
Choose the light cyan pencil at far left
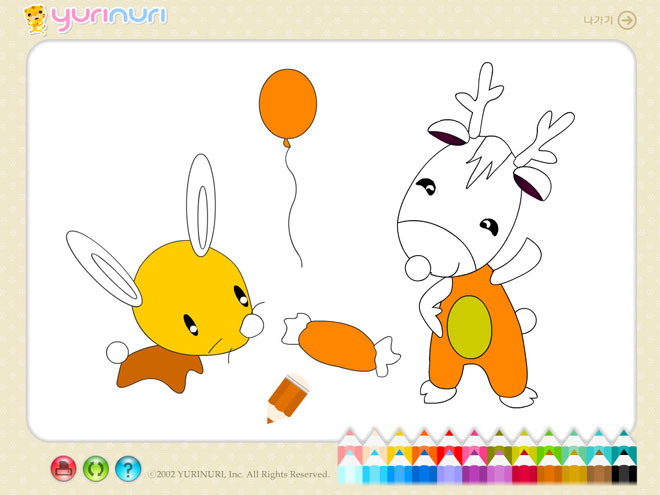tap(349, 473)
